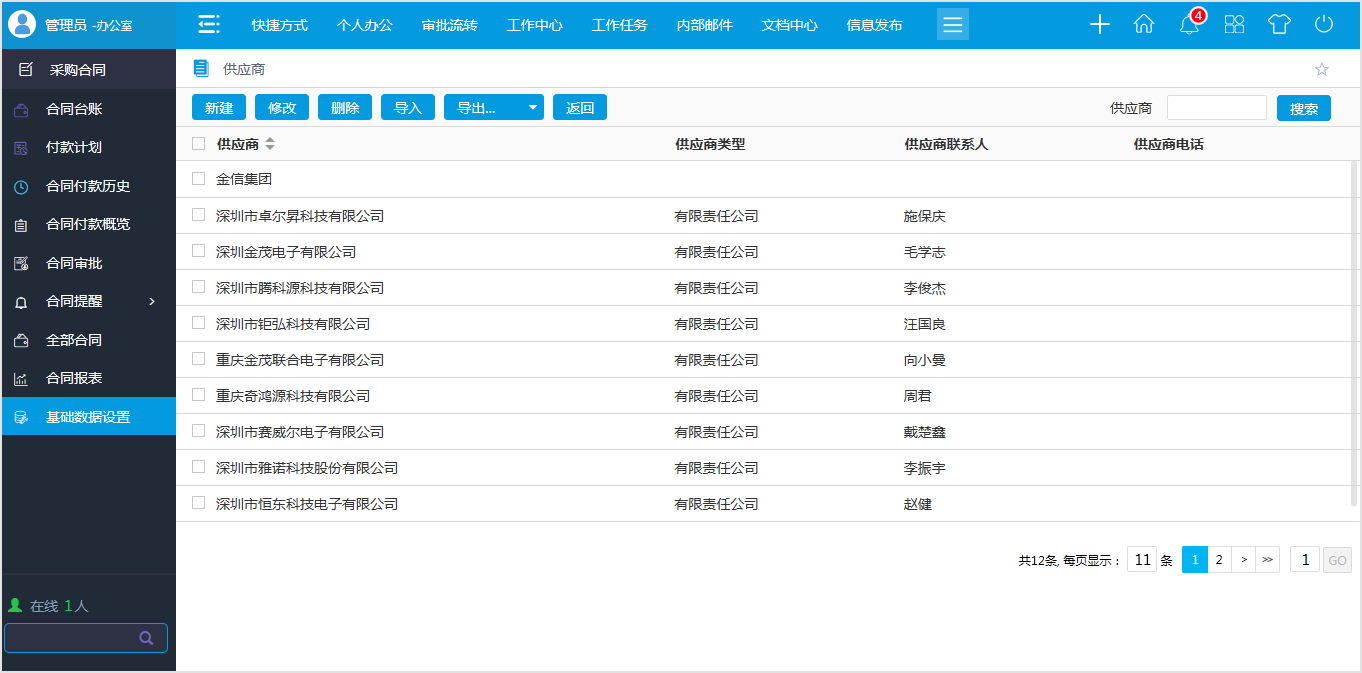Open notifications via the bell icon
Screen dimensions: 1362x673
pyautogui.click(x=1188, y=24)
